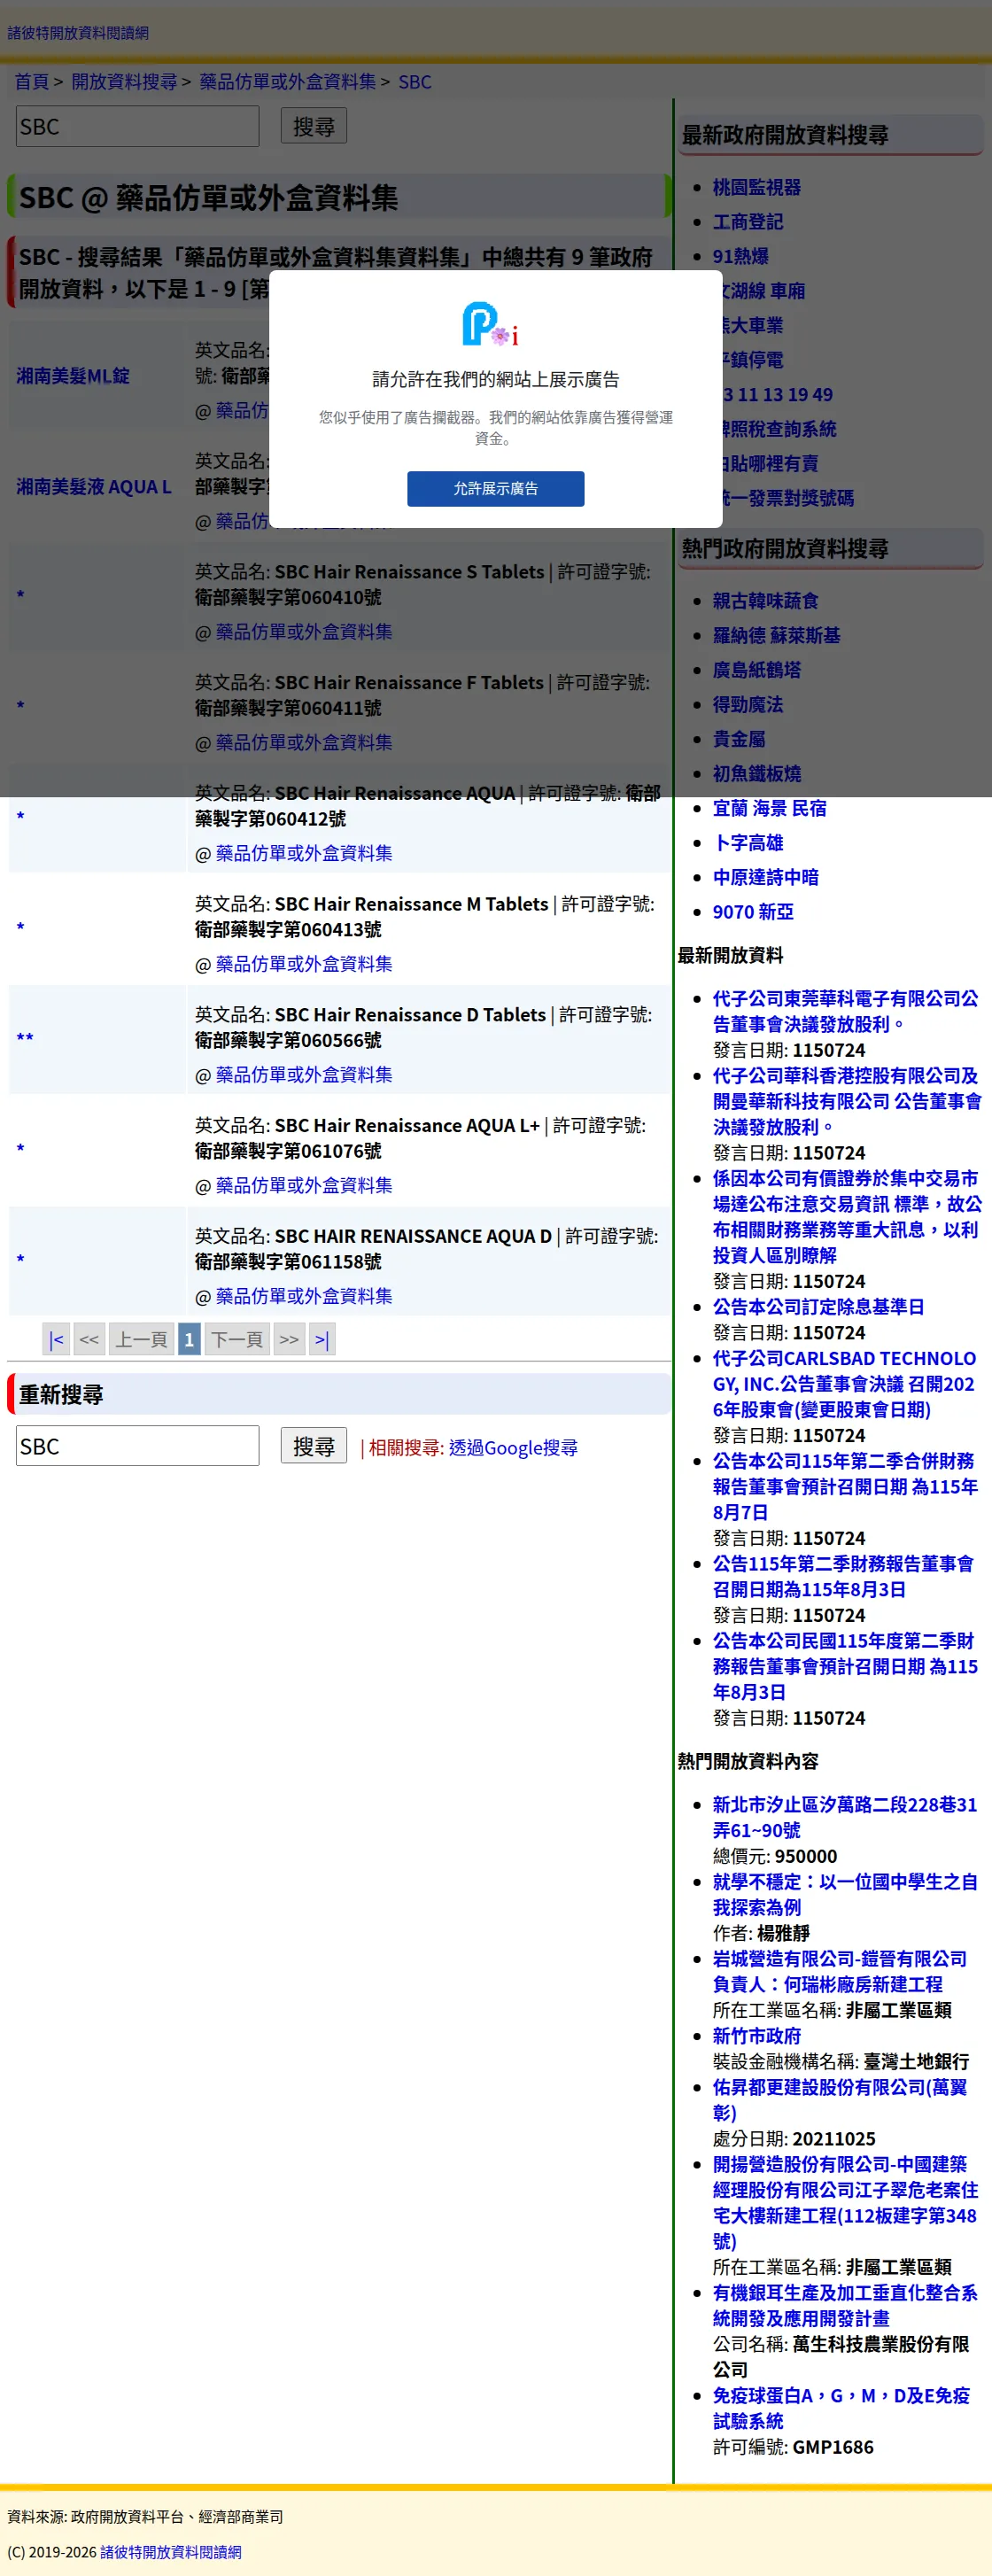Open 係因本公司有價證券 announcement link
Viewport: 992px width, 2576px height.
[847, 1216]
